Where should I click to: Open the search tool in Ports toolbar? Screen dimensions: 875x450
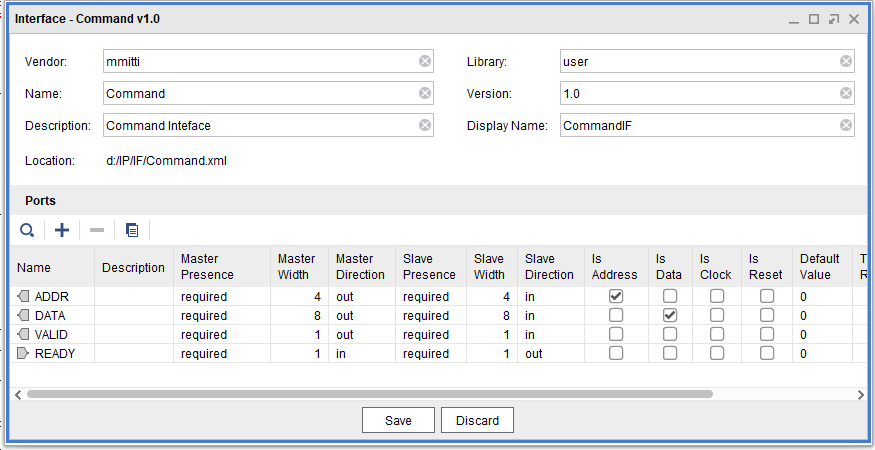tap(27, 230)
